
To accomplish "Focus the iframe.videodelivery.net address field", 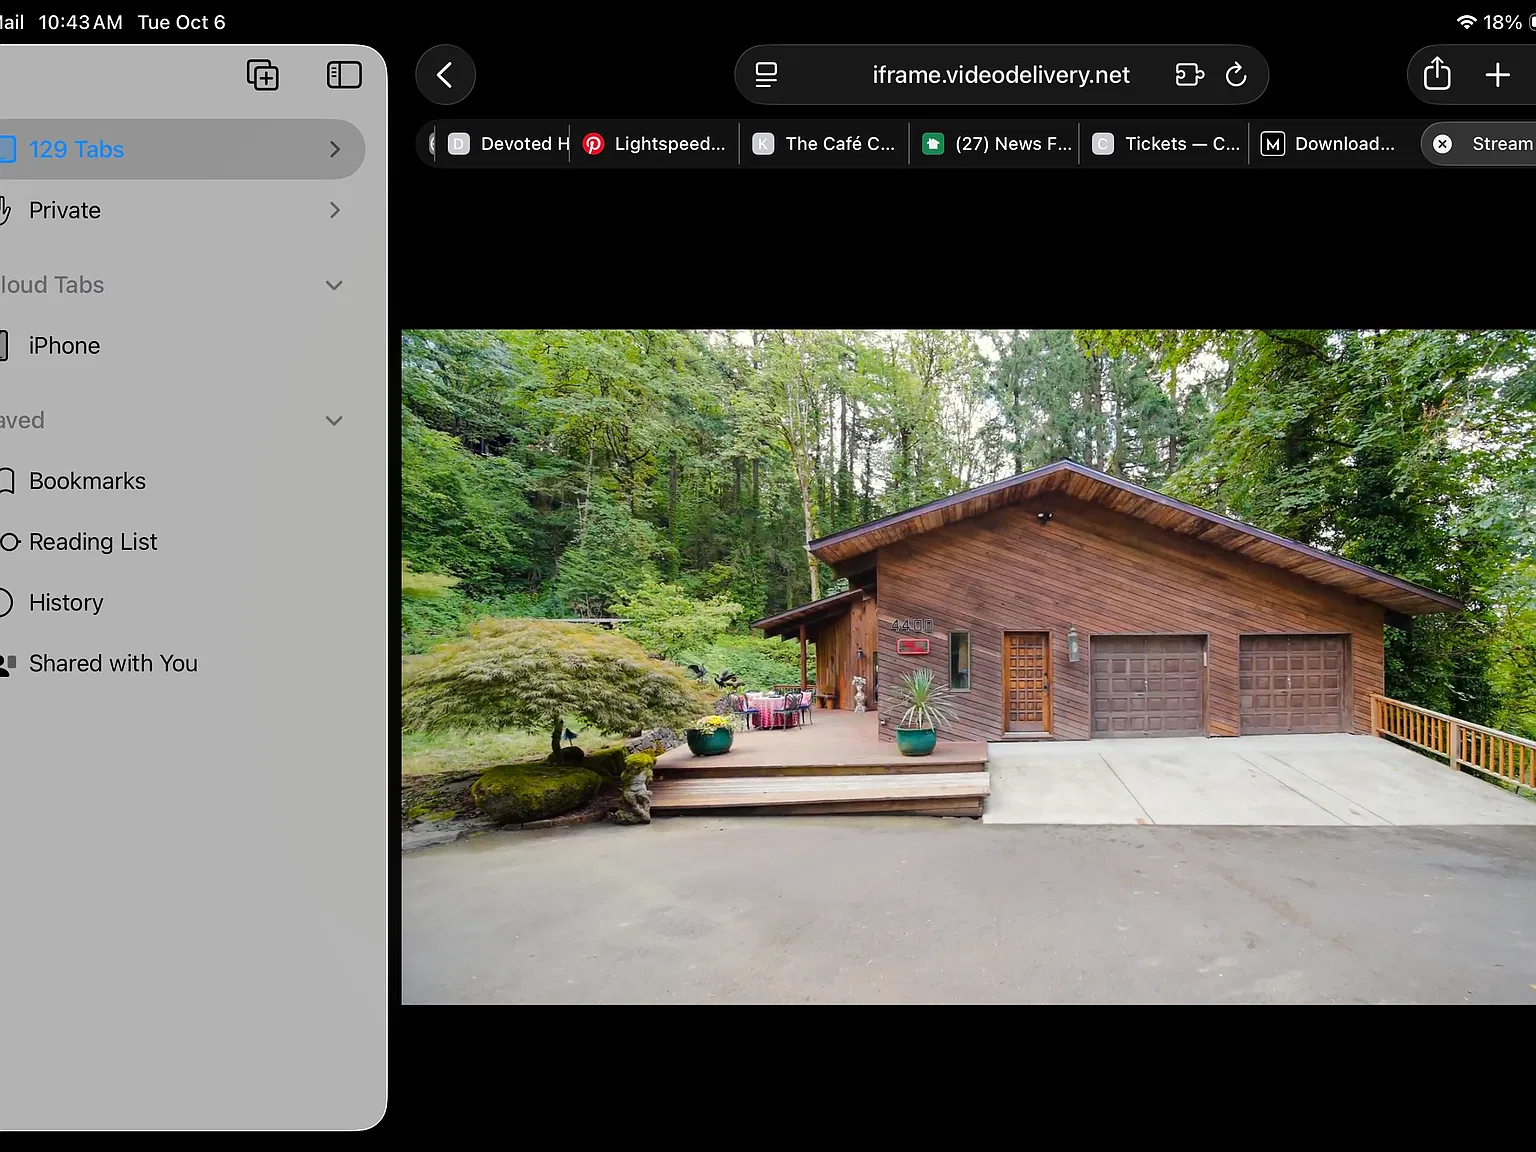I will (1001, 75).
